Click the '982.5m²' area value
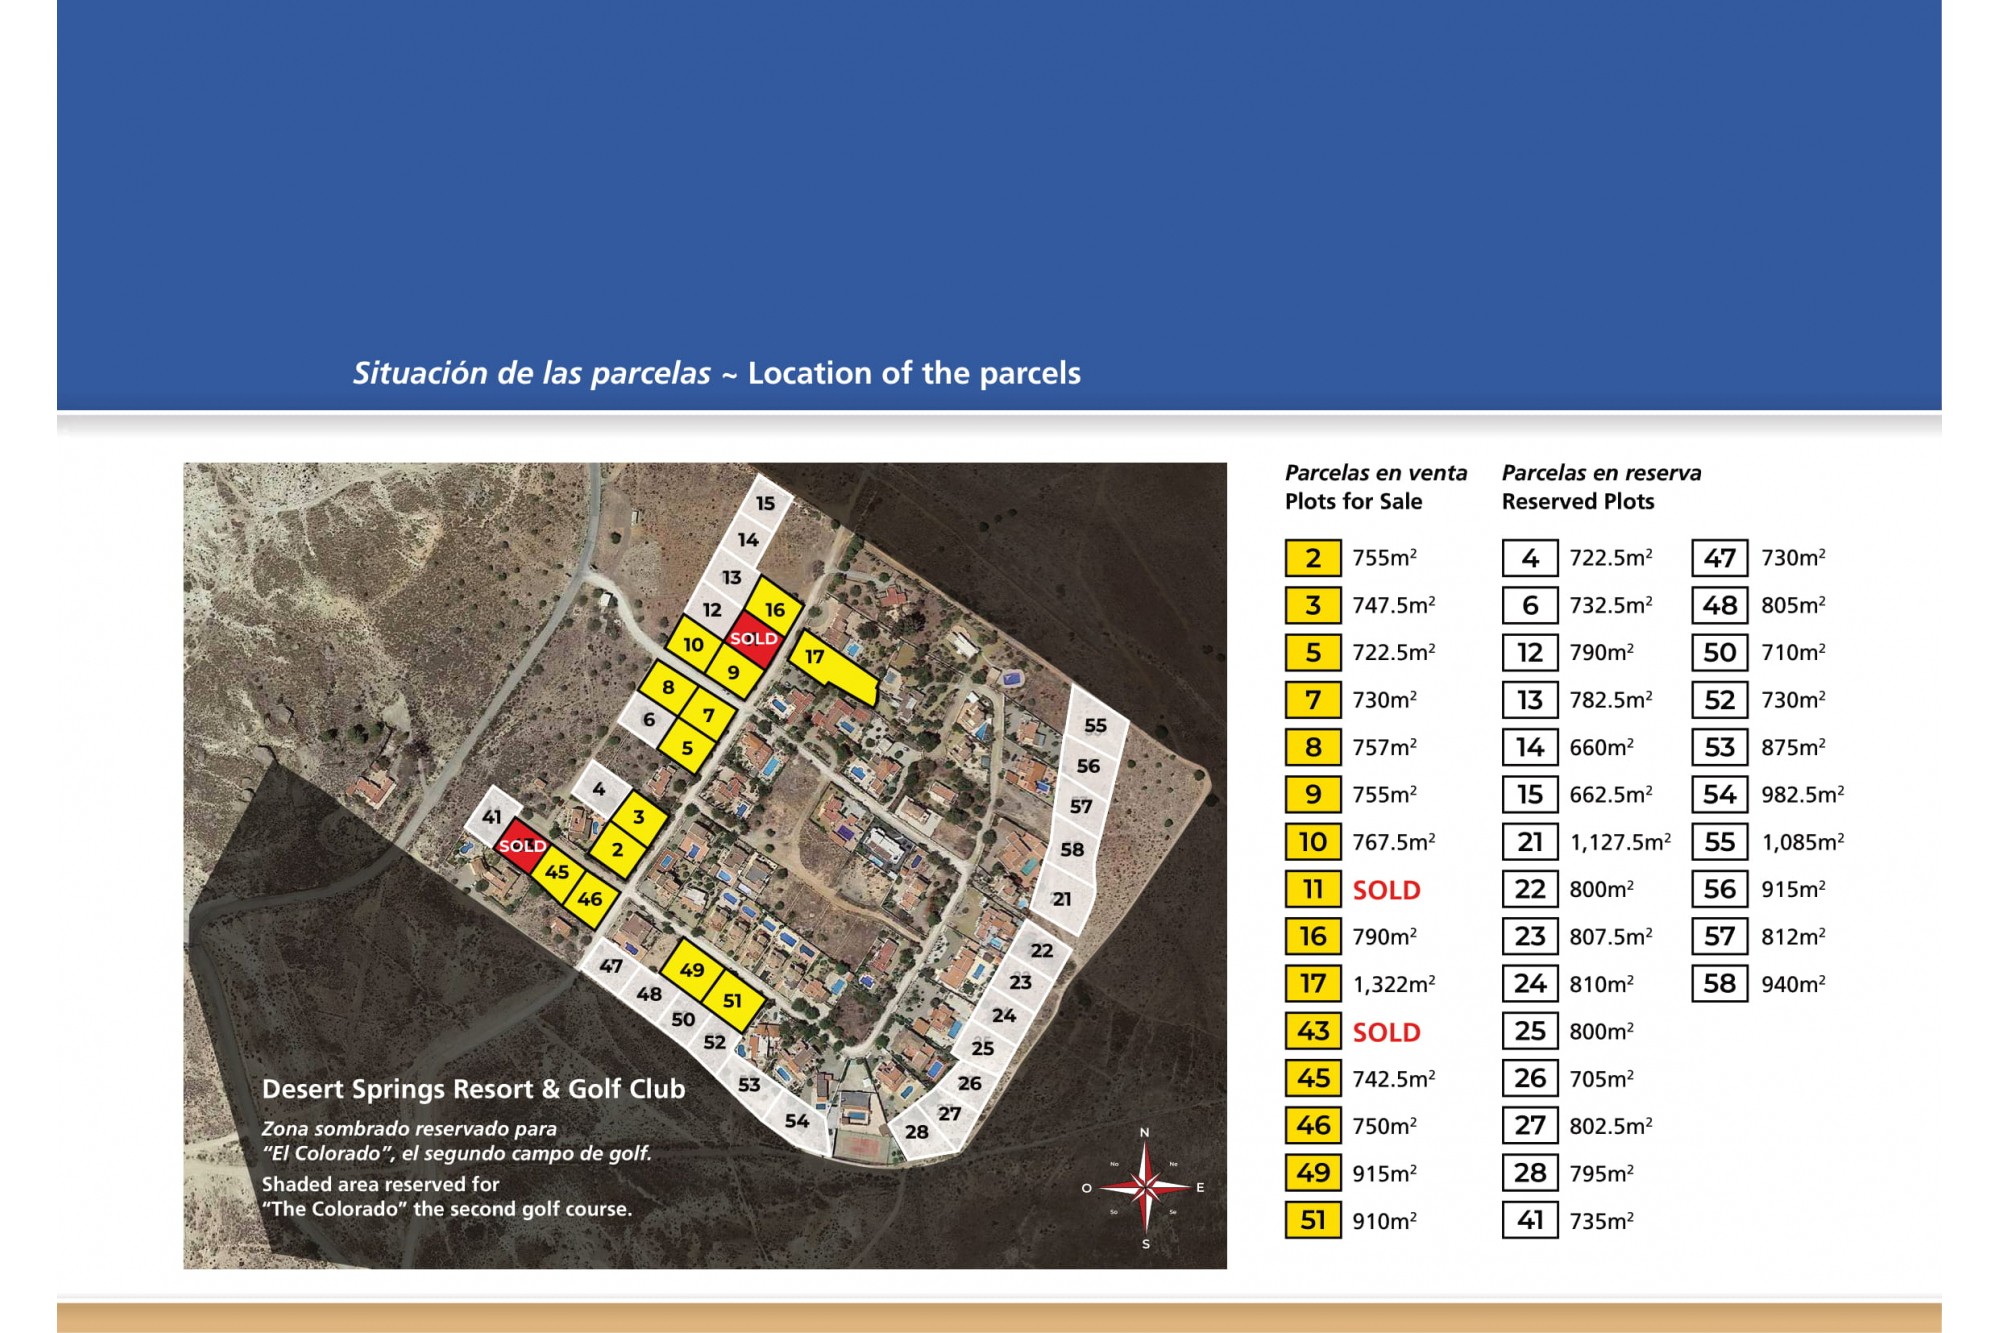This screenshot has width=2000, height=1333. click(1803, 795)
